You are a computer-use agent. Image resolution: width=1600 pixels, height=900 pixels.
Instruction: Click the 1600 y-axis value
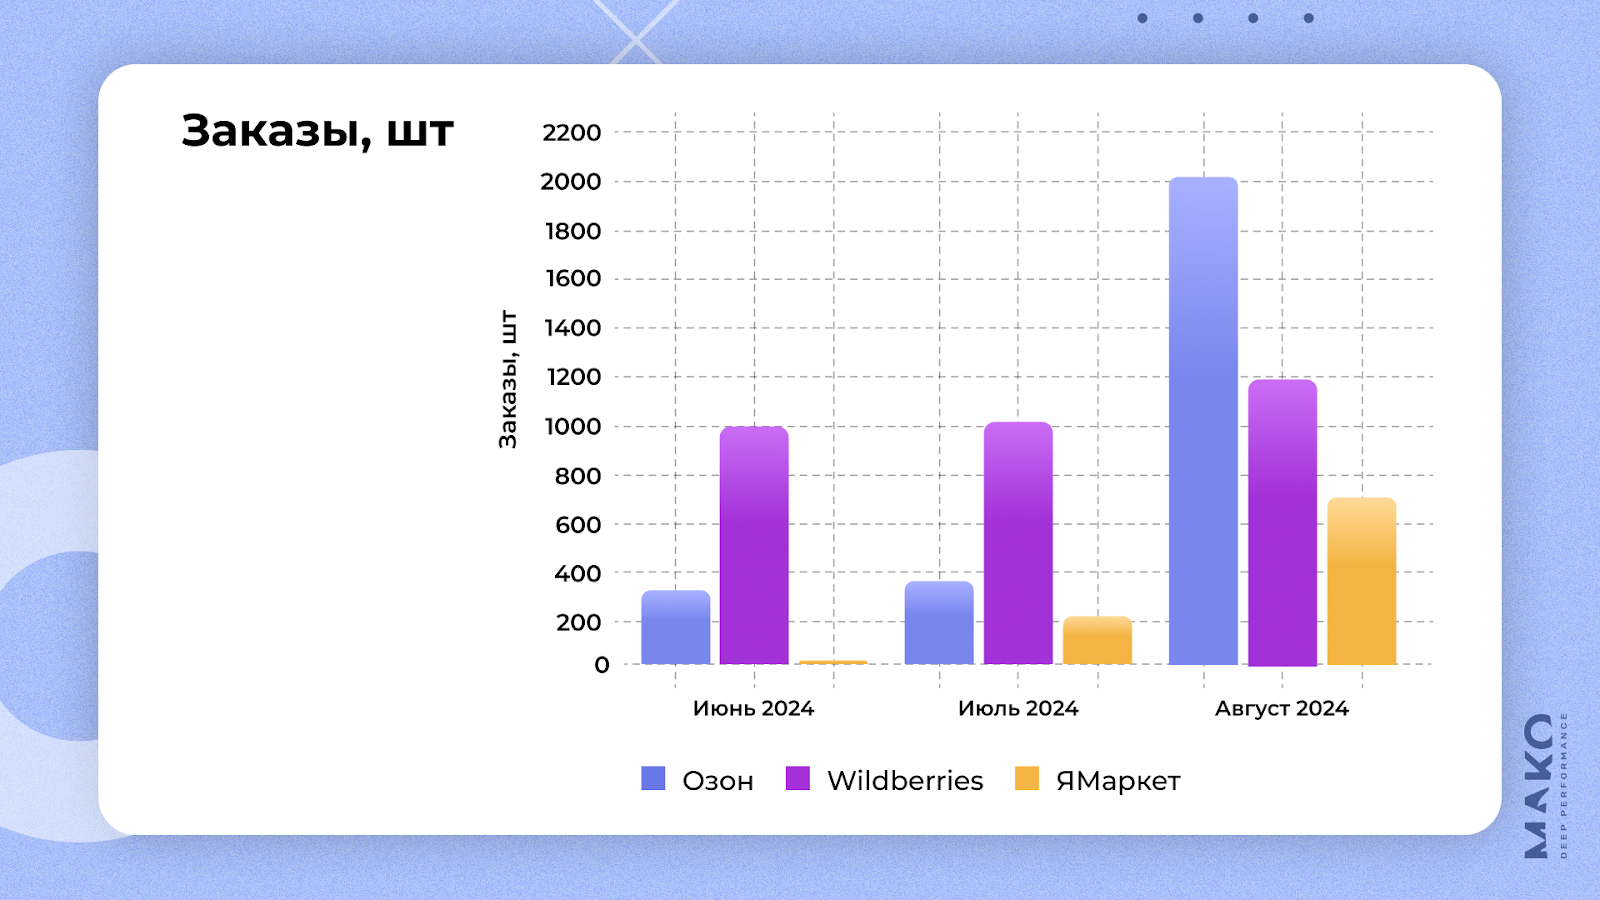(x=573, y=278)
